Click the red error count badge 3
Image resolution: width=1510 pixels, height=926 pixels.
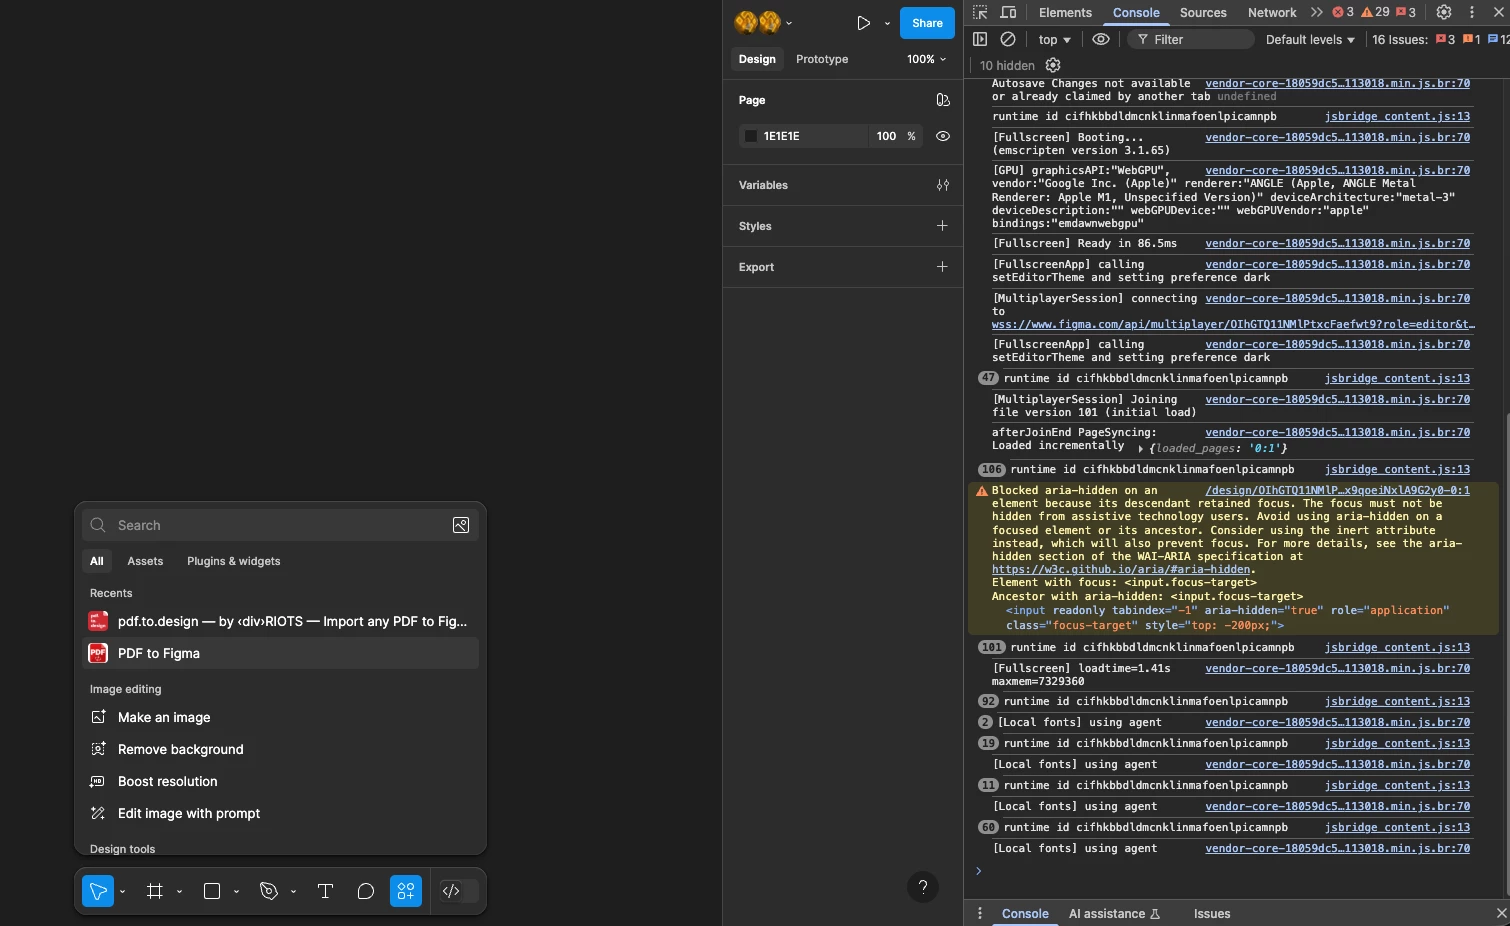coord(1343,12)
